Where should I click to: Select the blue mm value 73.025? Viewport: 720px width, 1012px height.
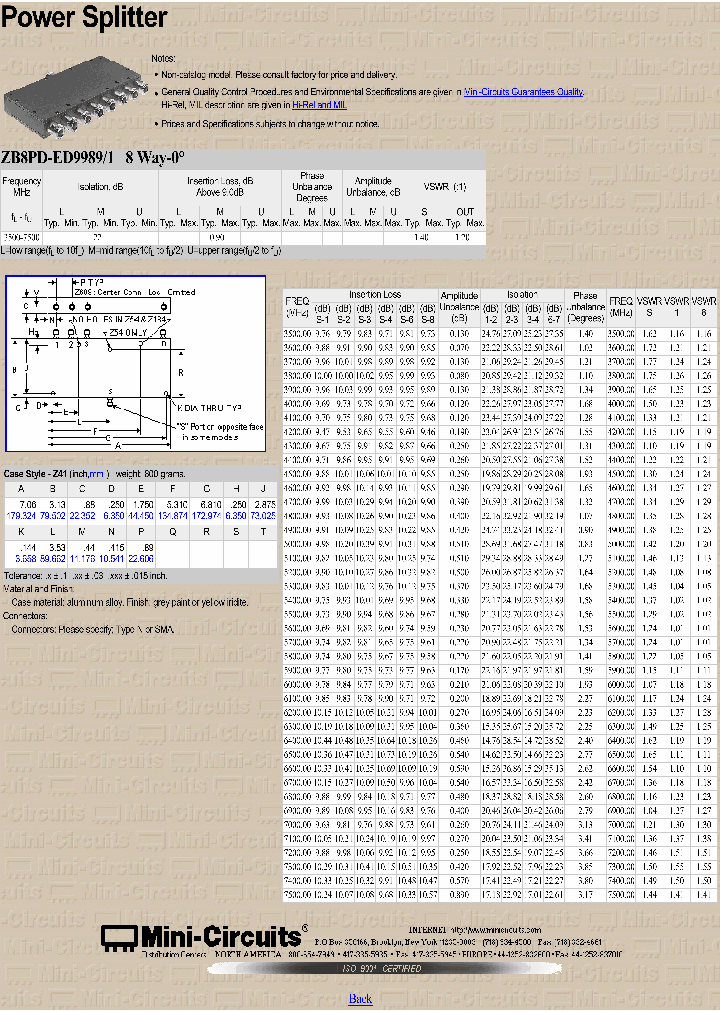pos(263,516)
